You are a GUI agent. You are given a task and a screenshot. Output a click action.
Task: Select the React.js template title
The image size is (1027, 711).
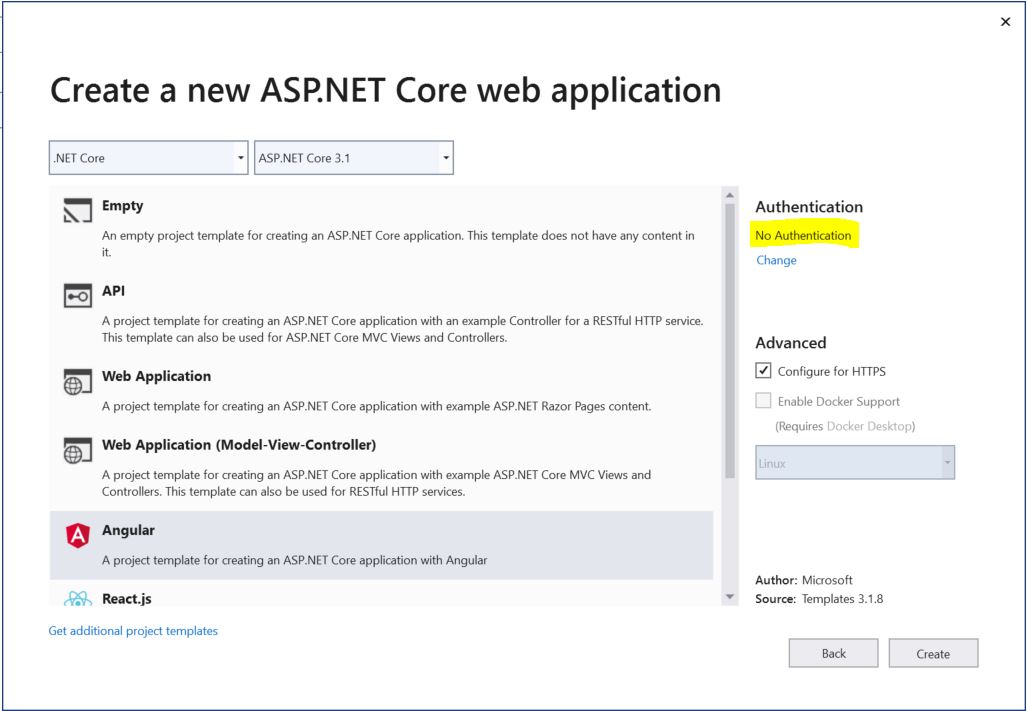127,598
